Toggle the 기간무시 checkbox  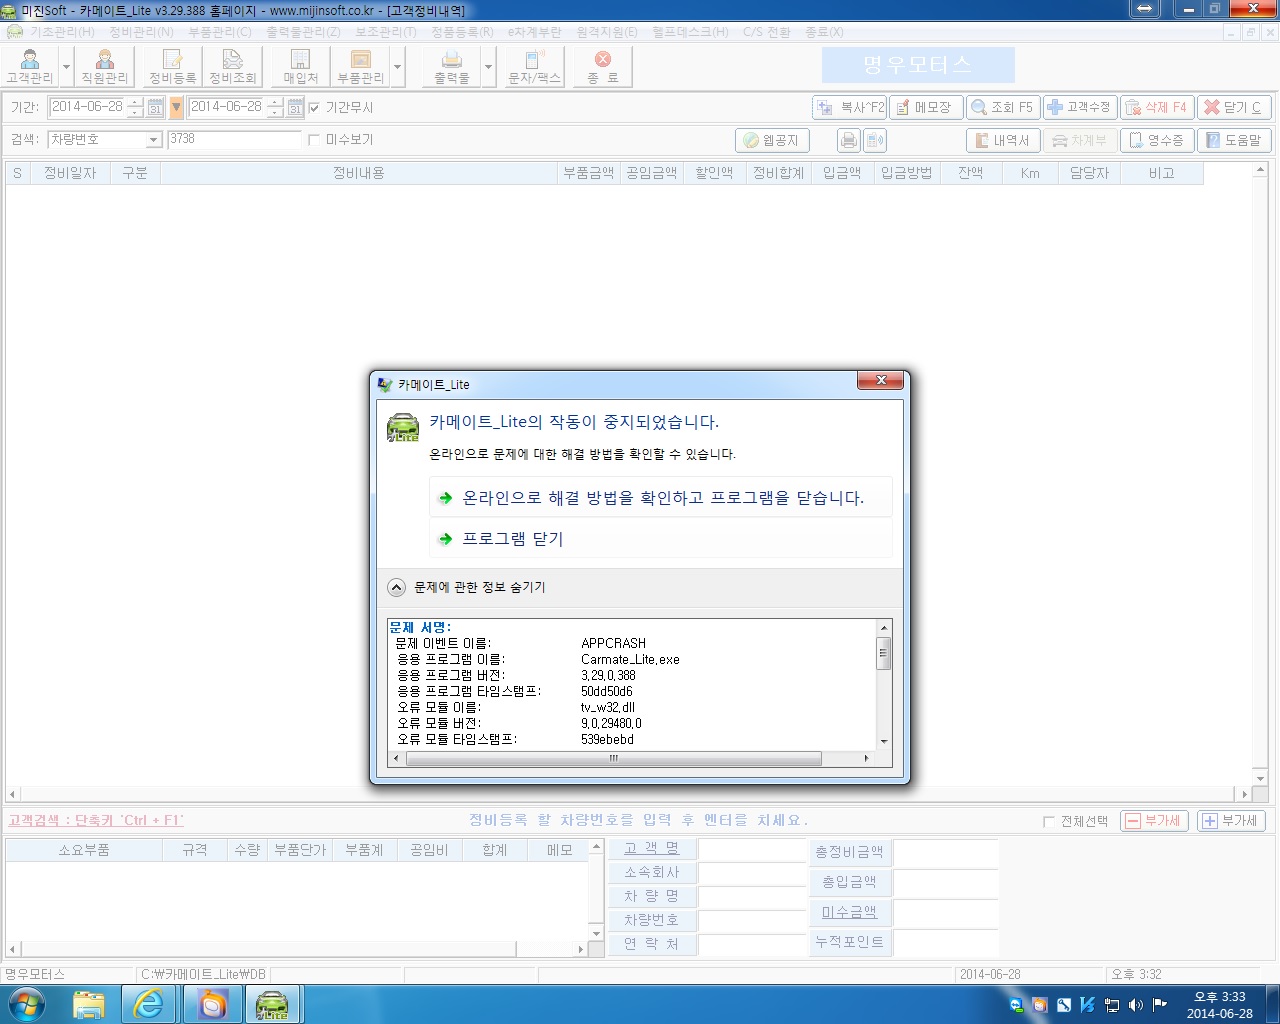[314, 108]
